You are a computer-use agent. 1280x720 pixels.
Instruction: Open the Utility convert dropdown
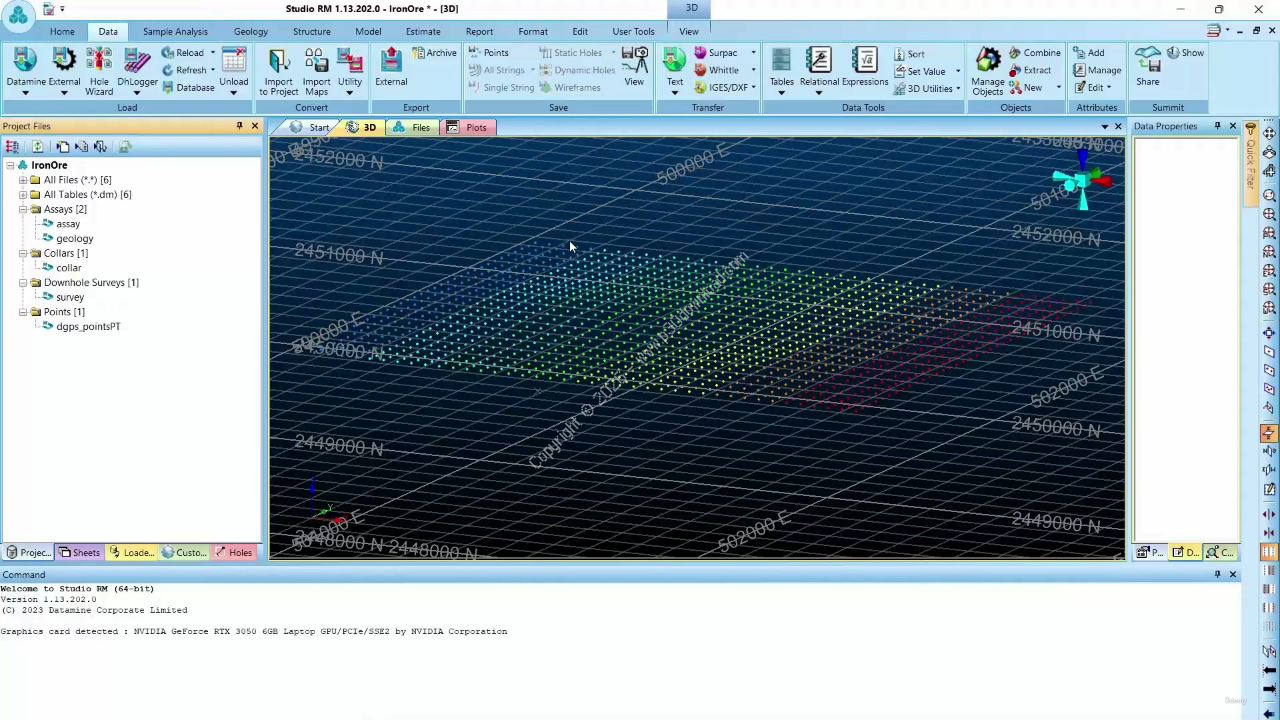(350, 93)
